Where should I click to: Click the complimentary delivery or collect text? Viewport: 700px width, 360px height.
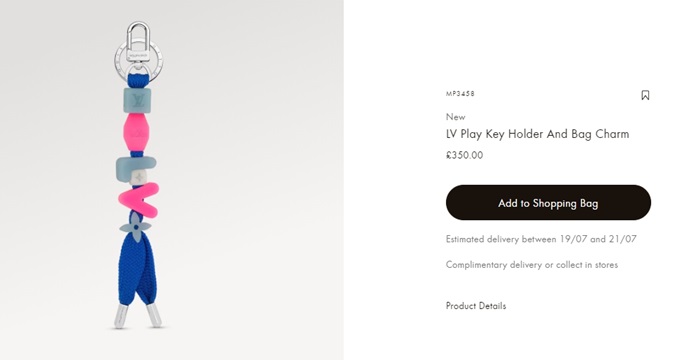532,264
